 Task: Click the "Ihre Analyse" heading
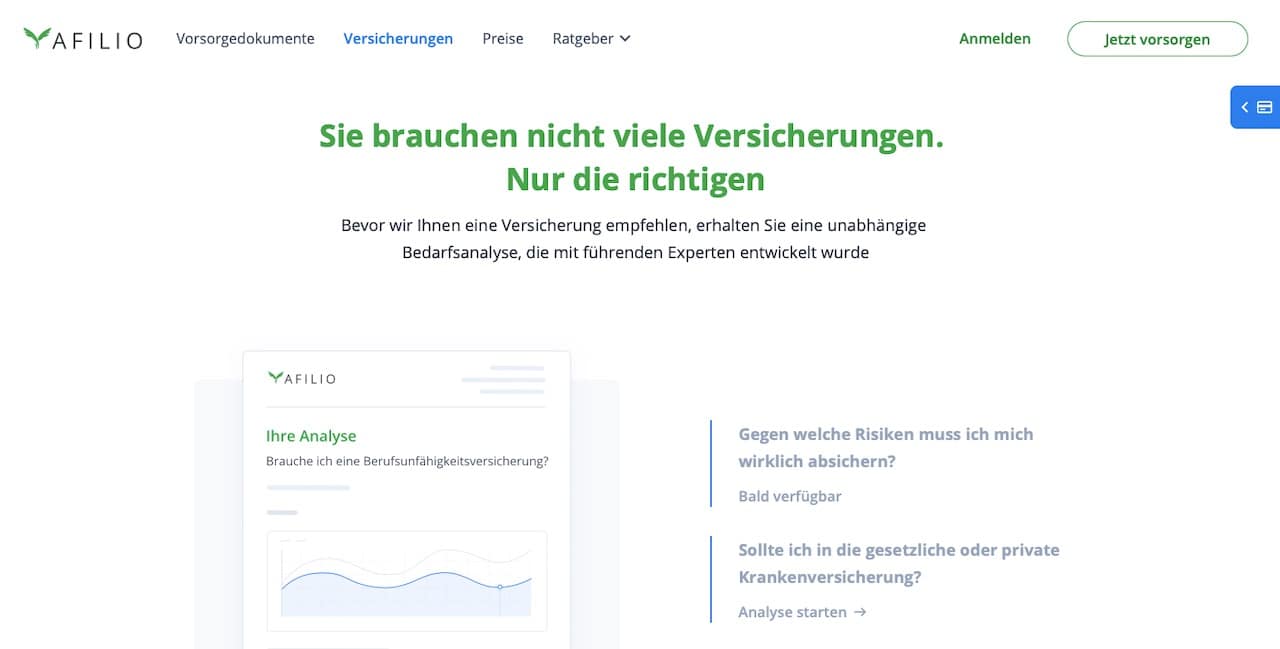click(x=310, y=435)
